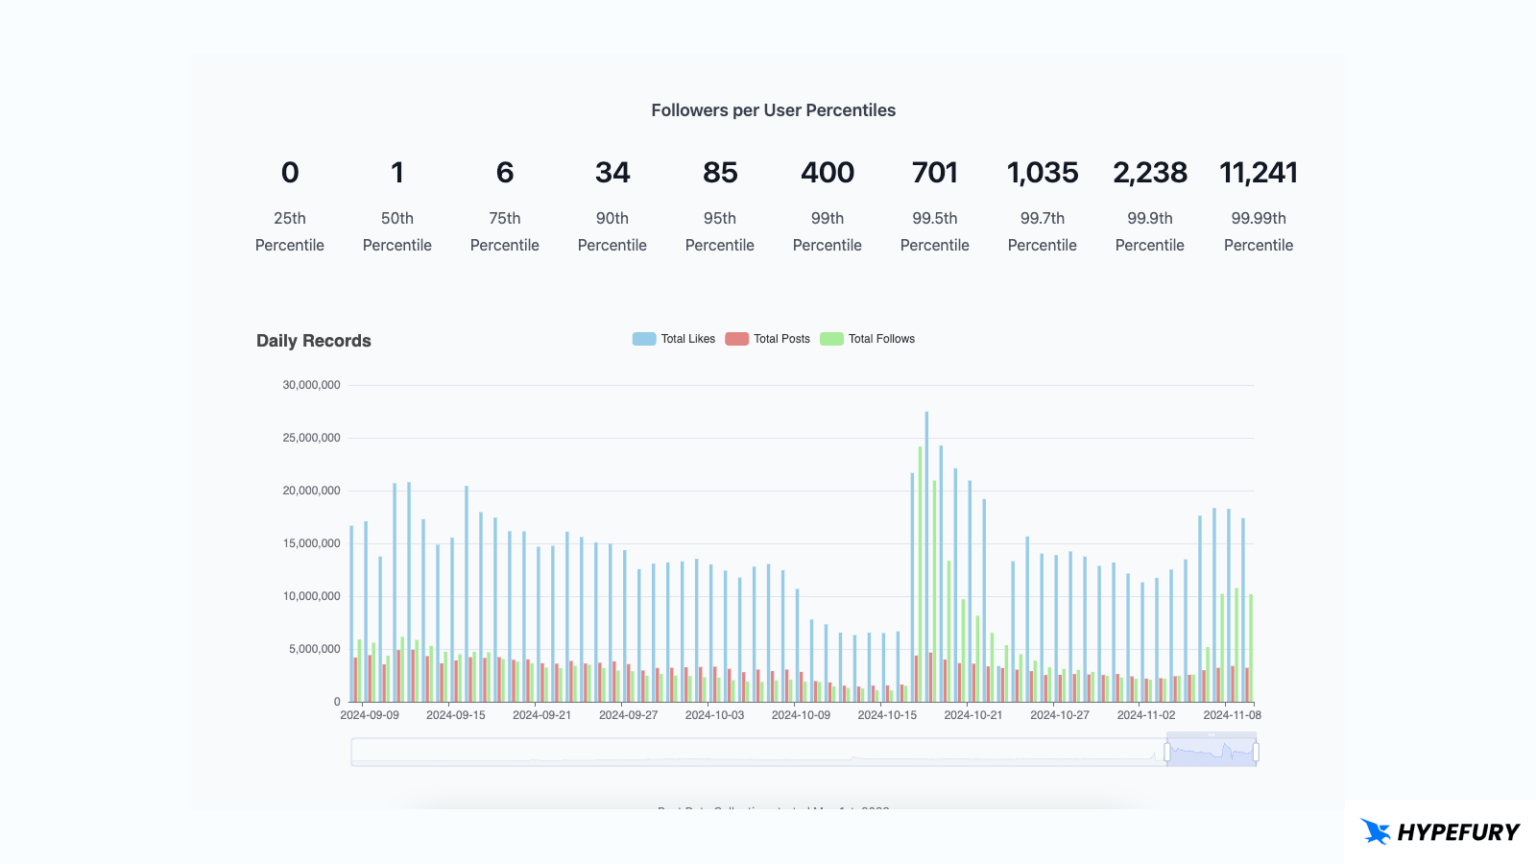
Task: Click the left handle of the range slider
Action: (x=1167, y=752)
